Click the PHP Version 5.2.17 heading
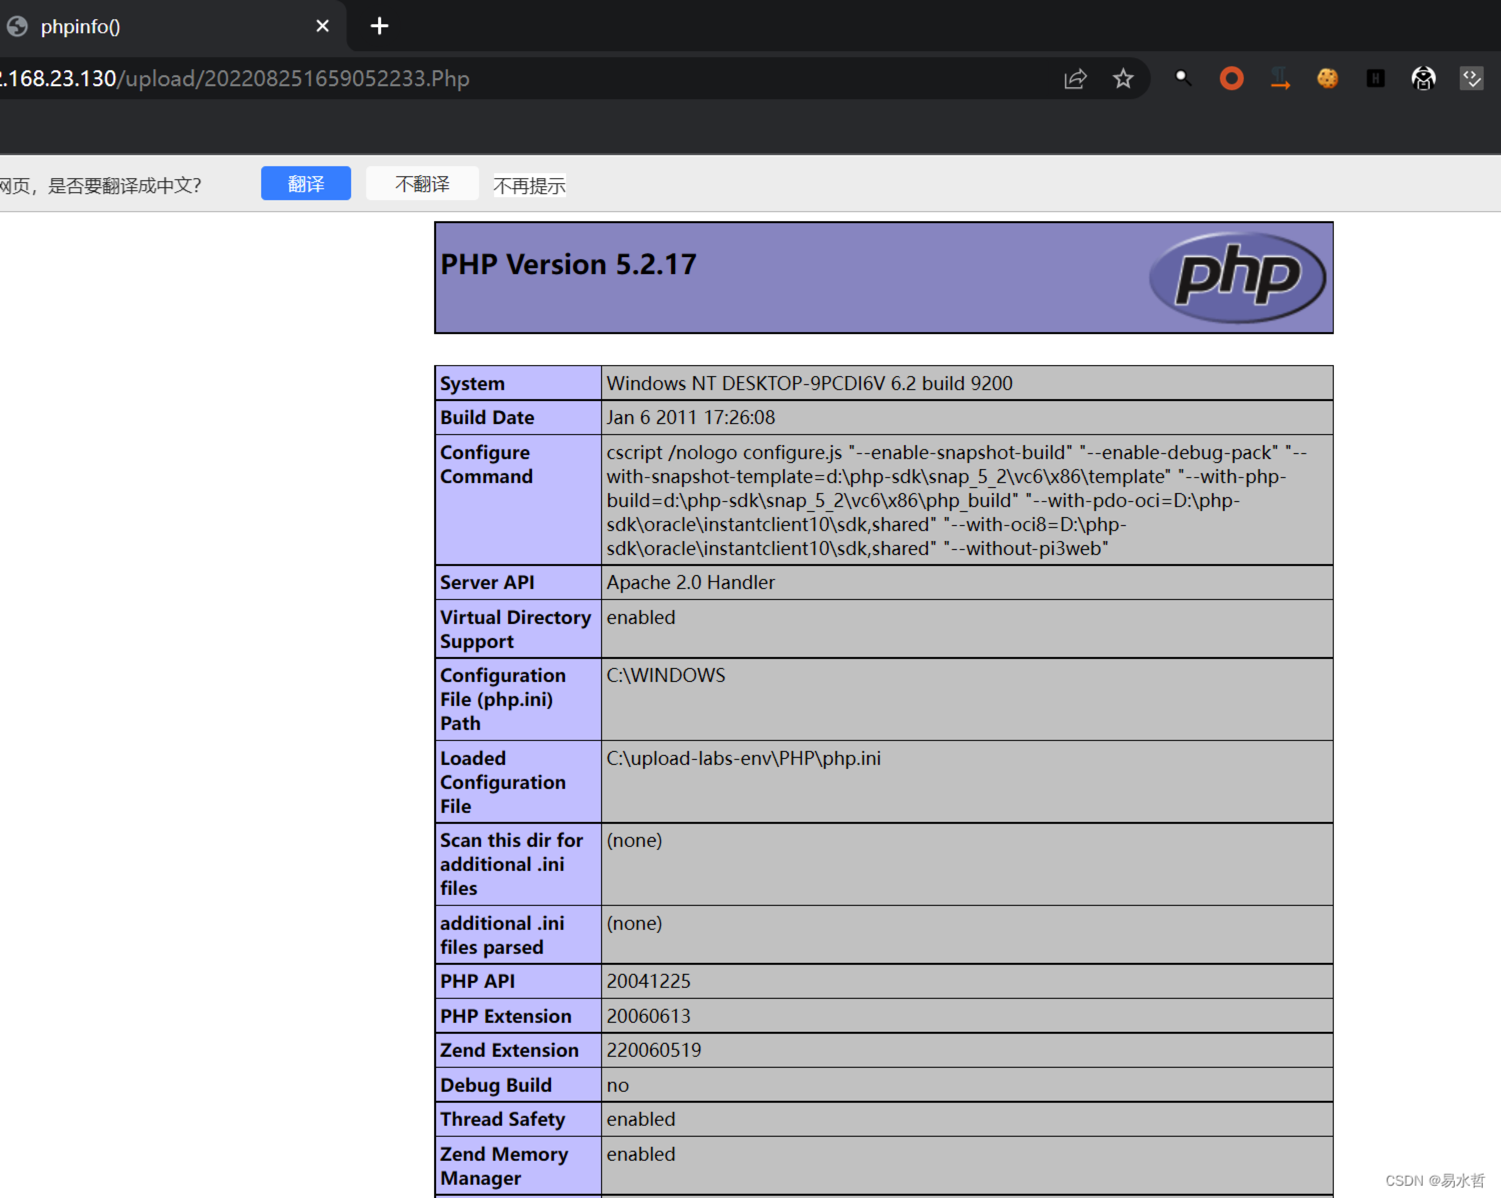Viewport: 1501px width, 1198px height. [x=568, y=265]
